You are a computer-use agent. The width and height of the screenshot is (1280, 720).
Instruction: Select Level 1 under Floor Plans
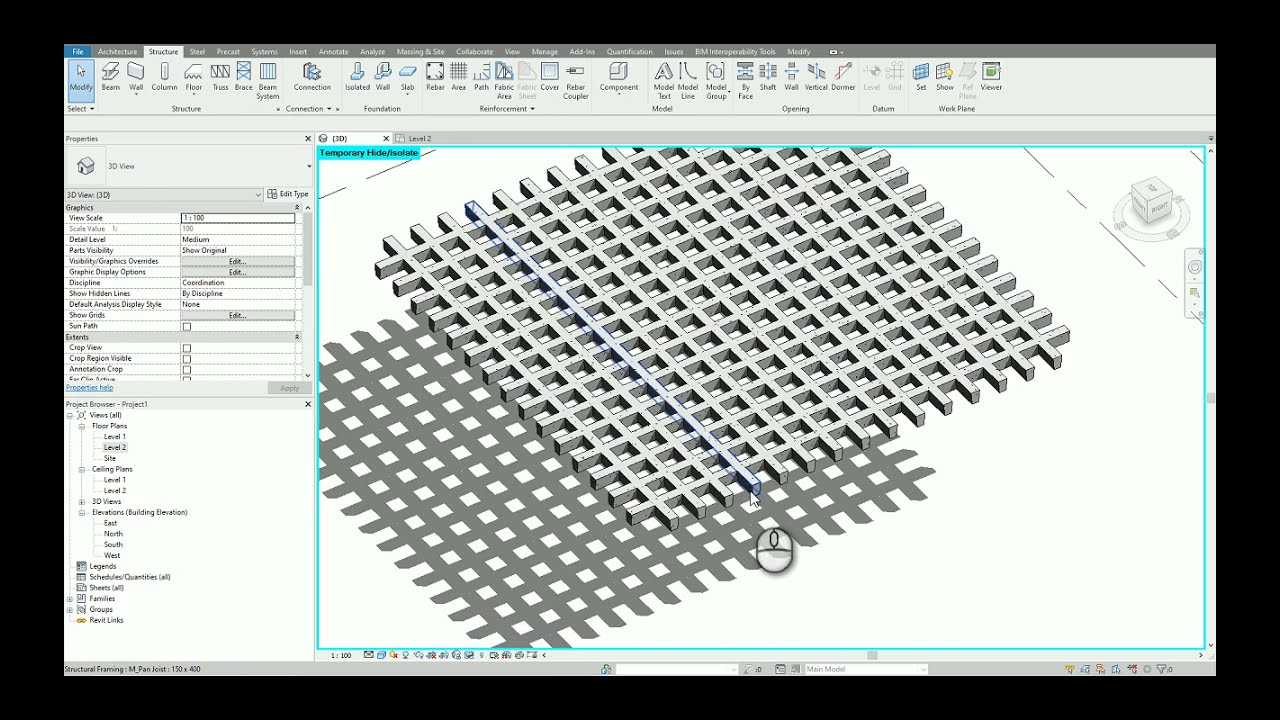(x=115, y=437)
